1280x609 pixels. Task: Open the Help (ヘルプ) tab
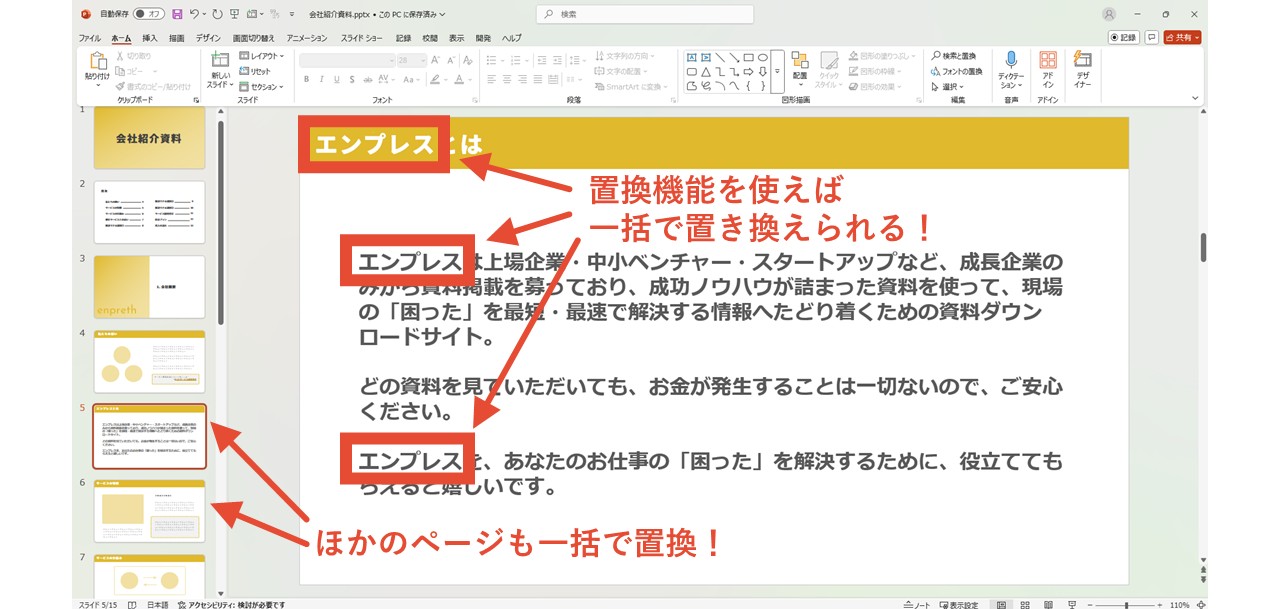[511, 37]
